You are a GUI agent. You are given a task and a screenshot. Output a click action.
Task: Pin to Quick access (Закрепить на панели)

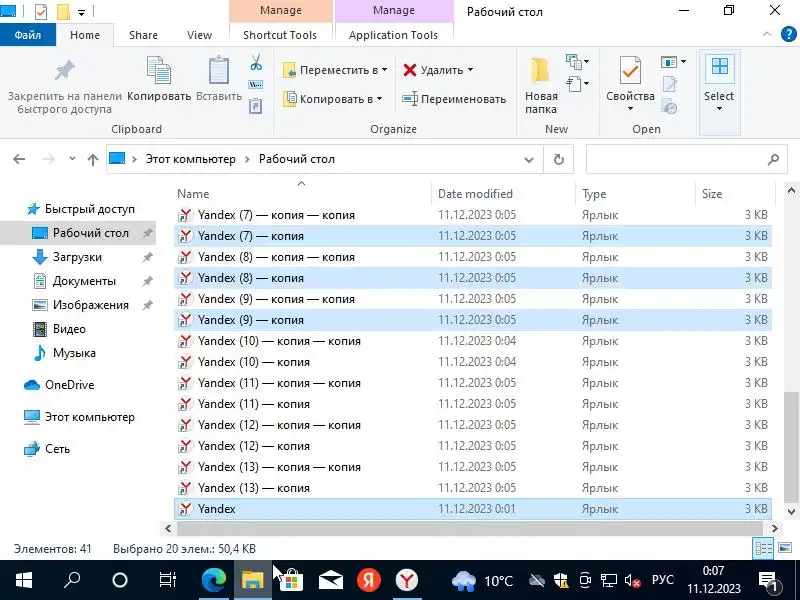pos(65,87)
